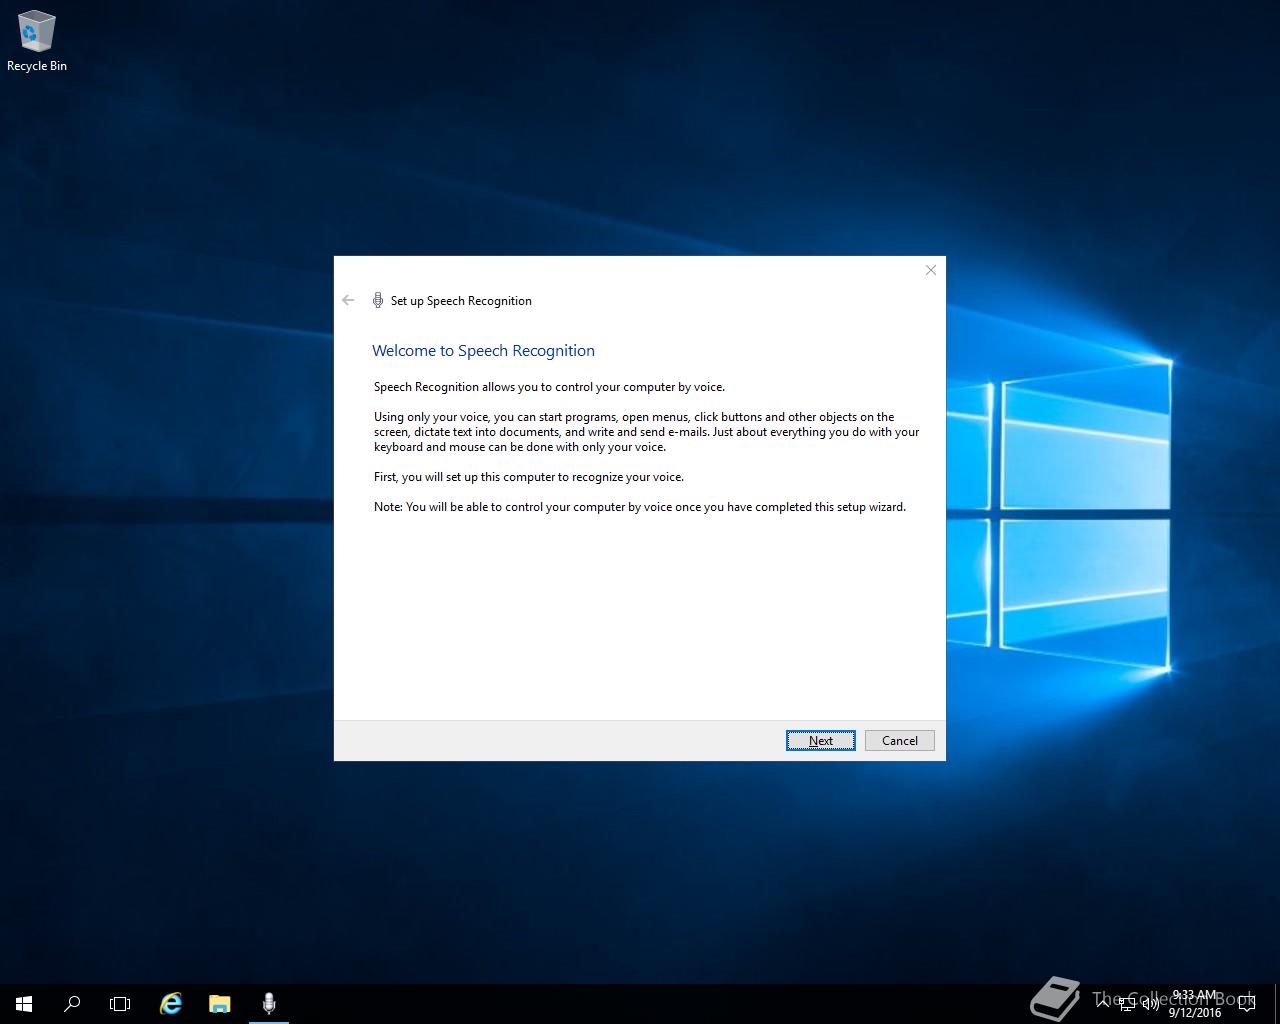Open the clock showing 9:33 AM
This screenshot has width=1280, height=1024.
click(x=1195, y=1004)
